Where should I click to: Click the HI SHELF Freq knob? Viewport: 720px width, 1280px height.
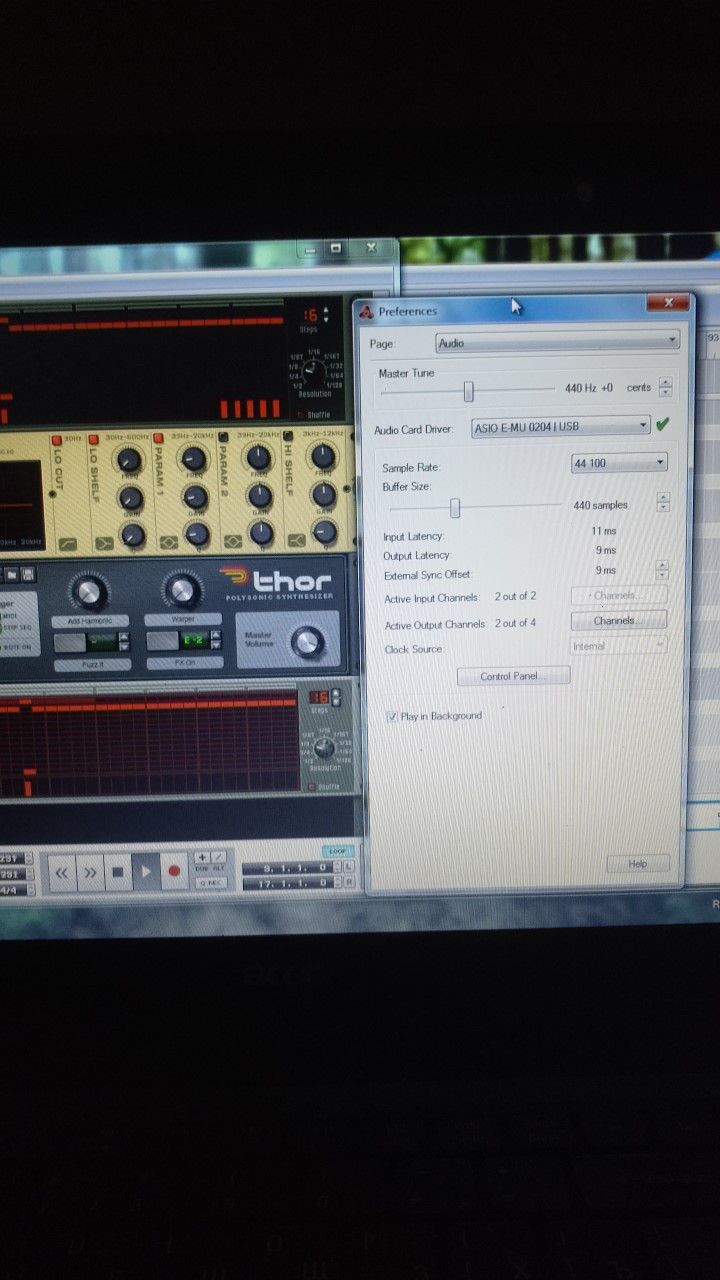(323, 457)
